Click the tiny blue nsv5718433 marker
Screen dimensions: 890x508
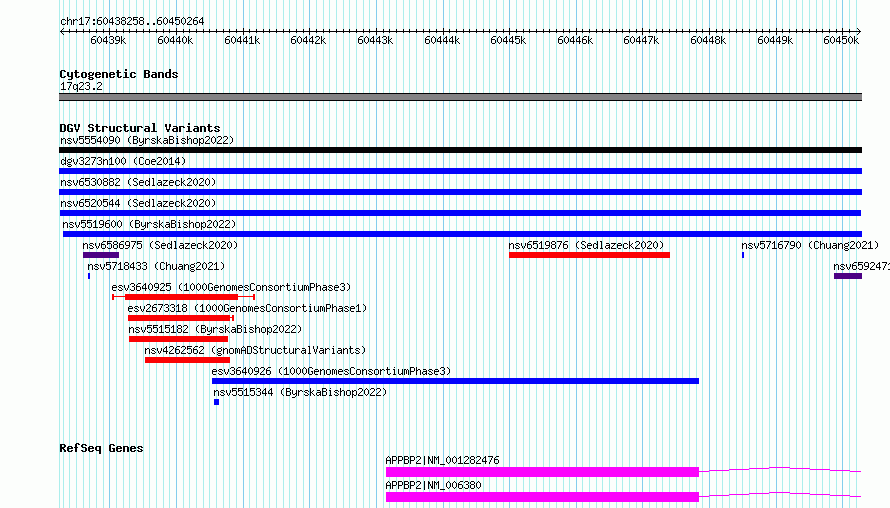pyautogui.click(x=89, y=276)
